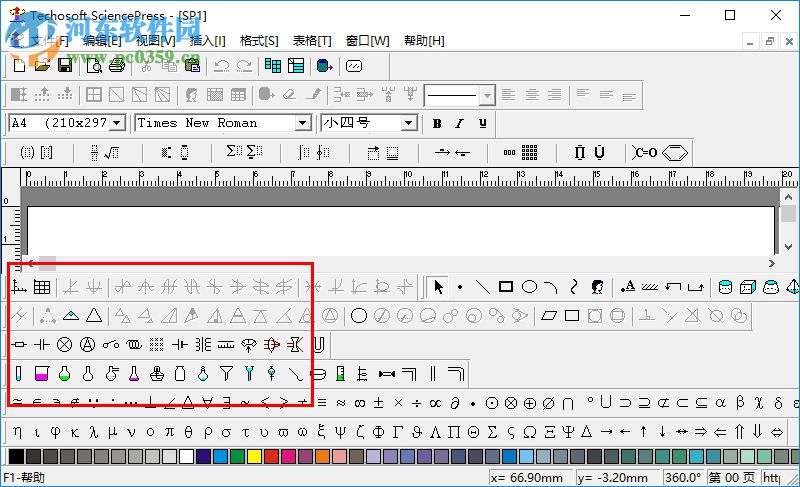
Task: Open the 表格[T] menu
Action: tap(312, 40)
